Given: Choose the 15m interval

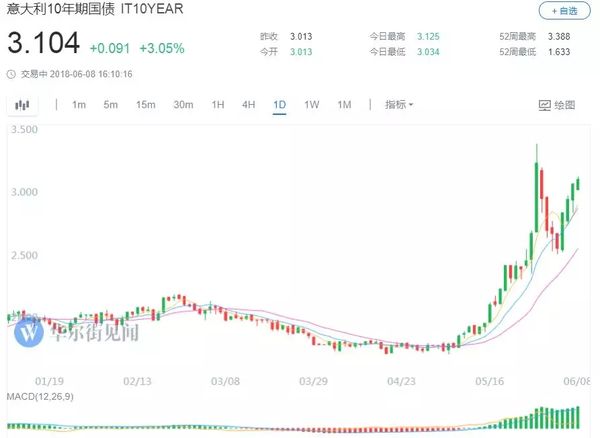Looking at the screenshot, I should pyautogui.click(x=146, y=105).
